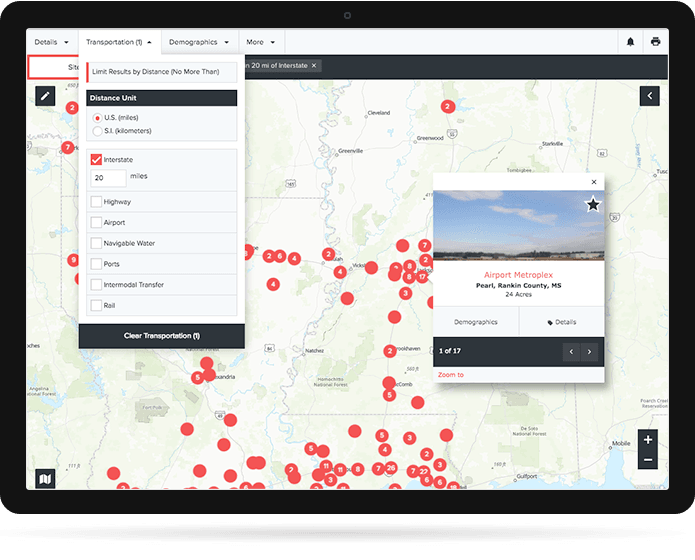Expand the Details dropdown menu

pos(52,42)
